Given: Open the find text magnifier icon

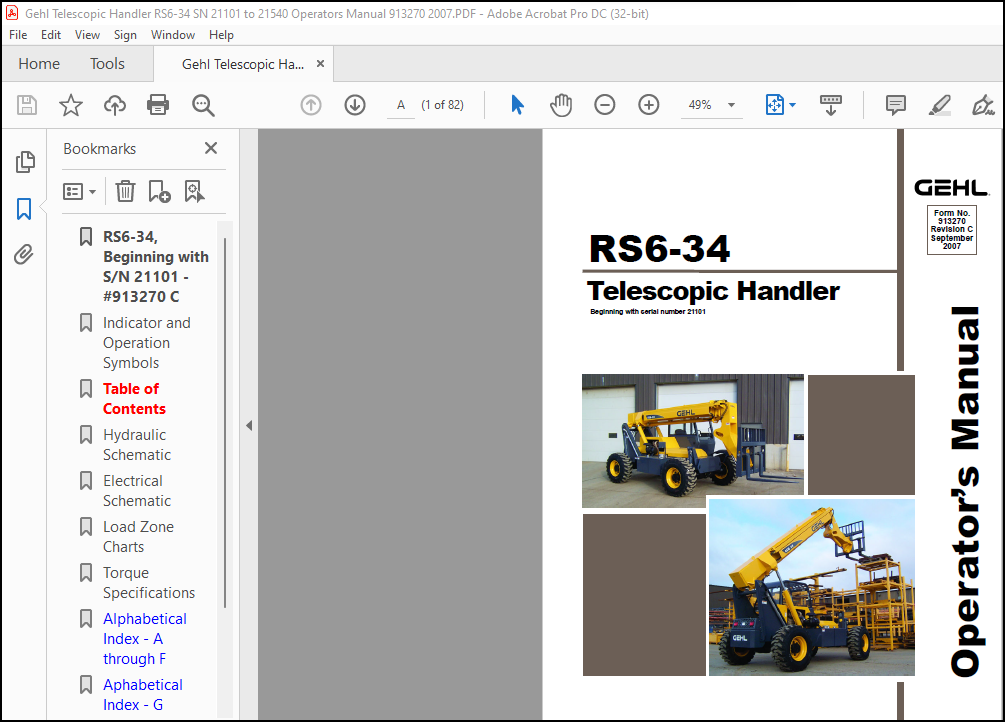Looking at the screenshot, I should [203, 105].
